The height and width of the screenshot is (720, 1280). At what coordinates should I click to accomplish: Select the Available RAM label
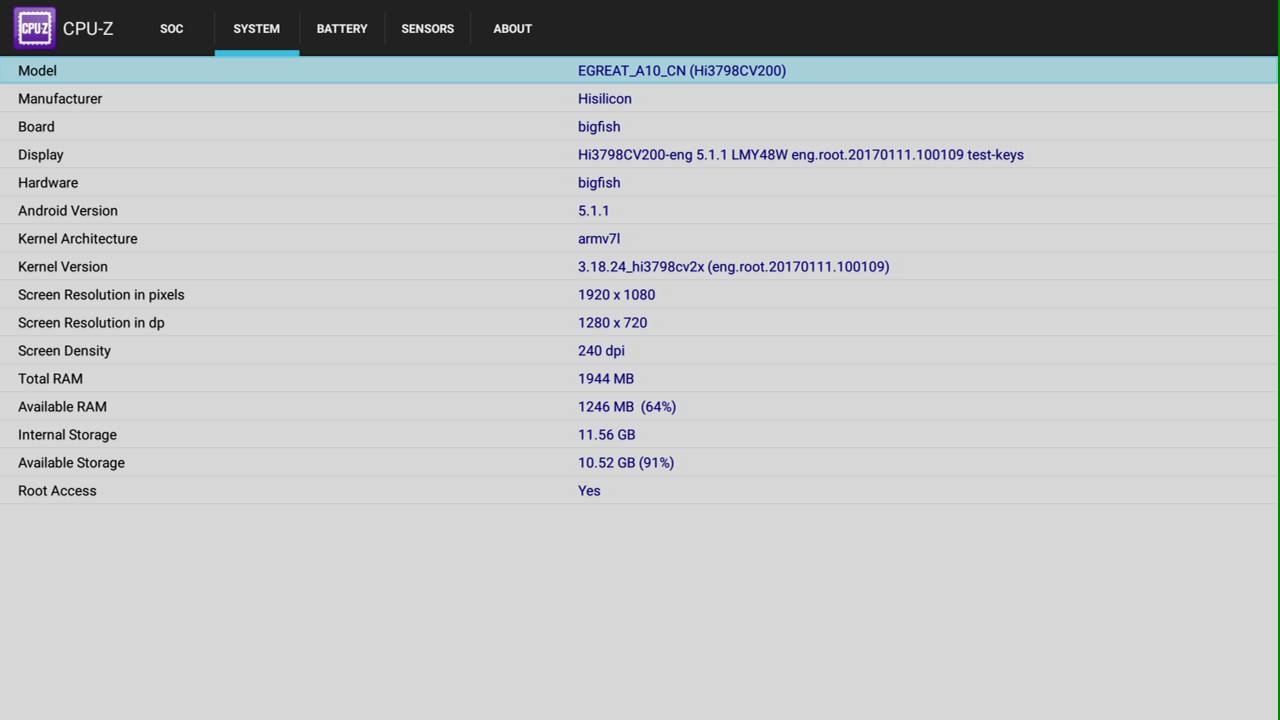[x=62, y=407]
